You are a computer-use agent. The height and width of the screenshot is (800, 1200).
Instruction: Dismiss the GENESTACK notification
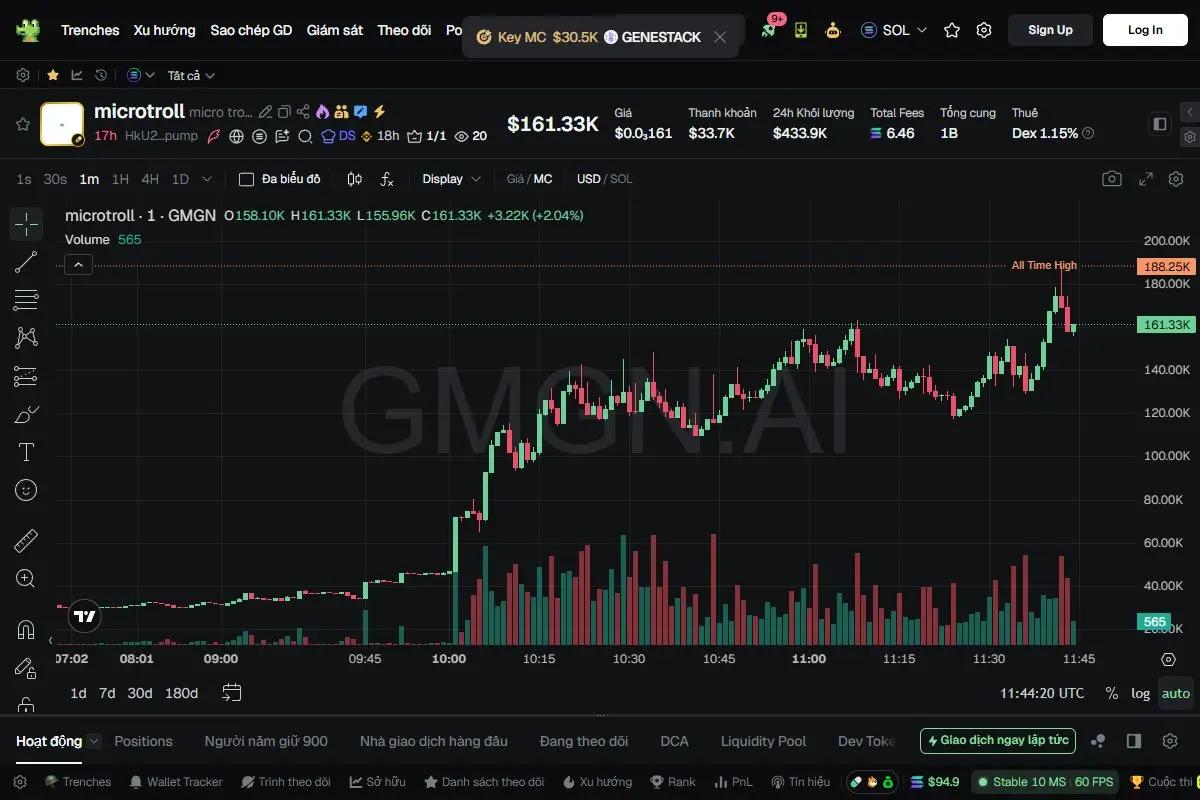coord(720,37)
